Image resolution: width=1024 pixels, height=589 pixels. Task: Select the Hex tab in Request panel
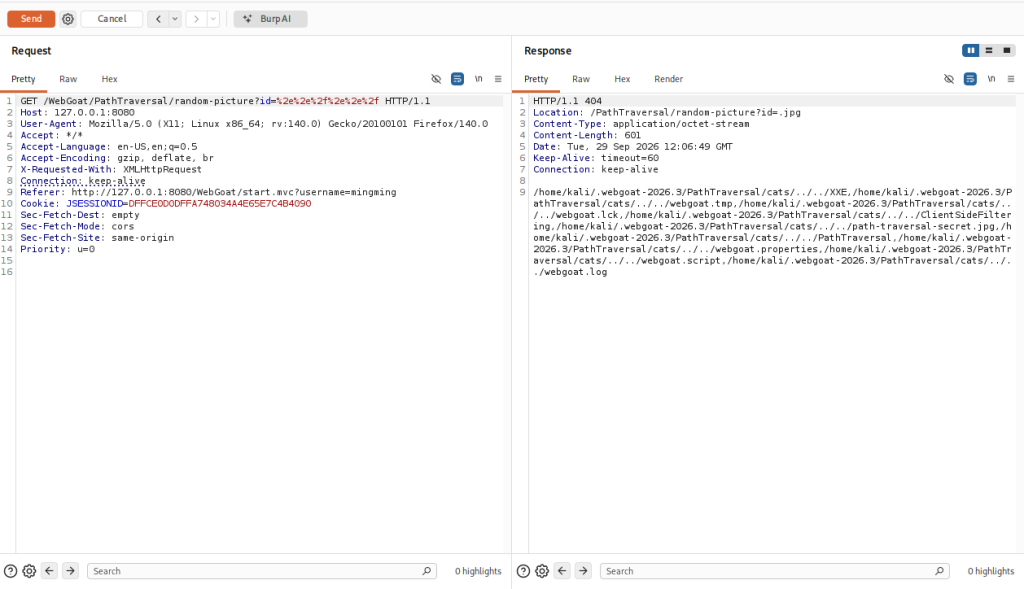coord(109,79)
